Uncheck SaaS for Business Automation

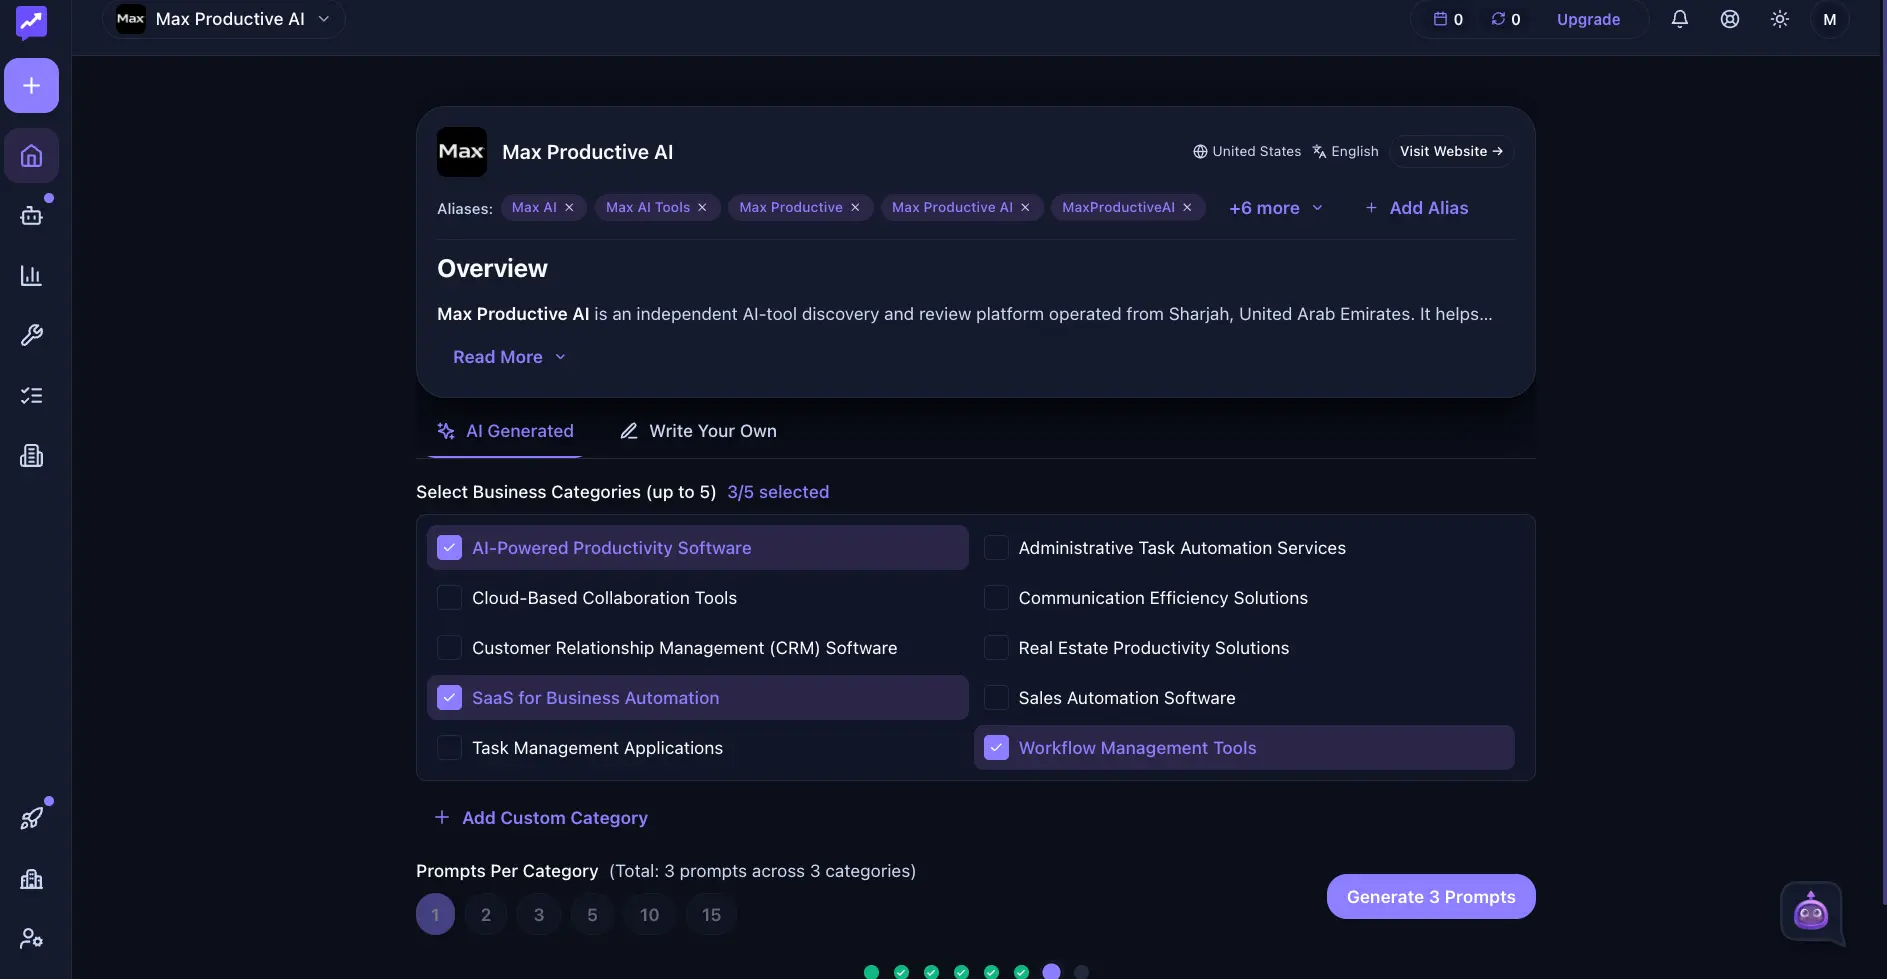pos(449,698)
